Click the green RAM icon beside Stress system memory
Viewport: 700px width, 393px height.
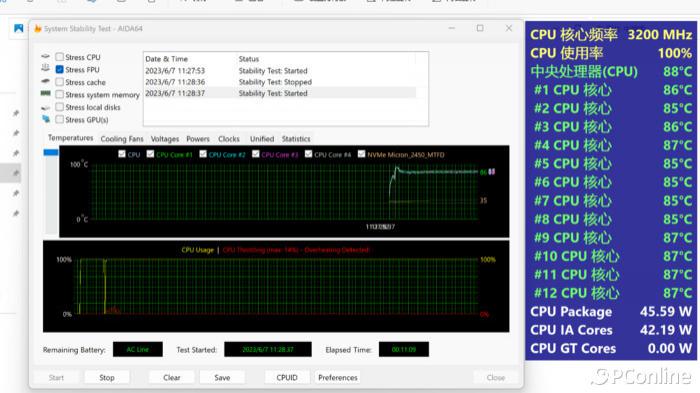click(x=46, y=93)
